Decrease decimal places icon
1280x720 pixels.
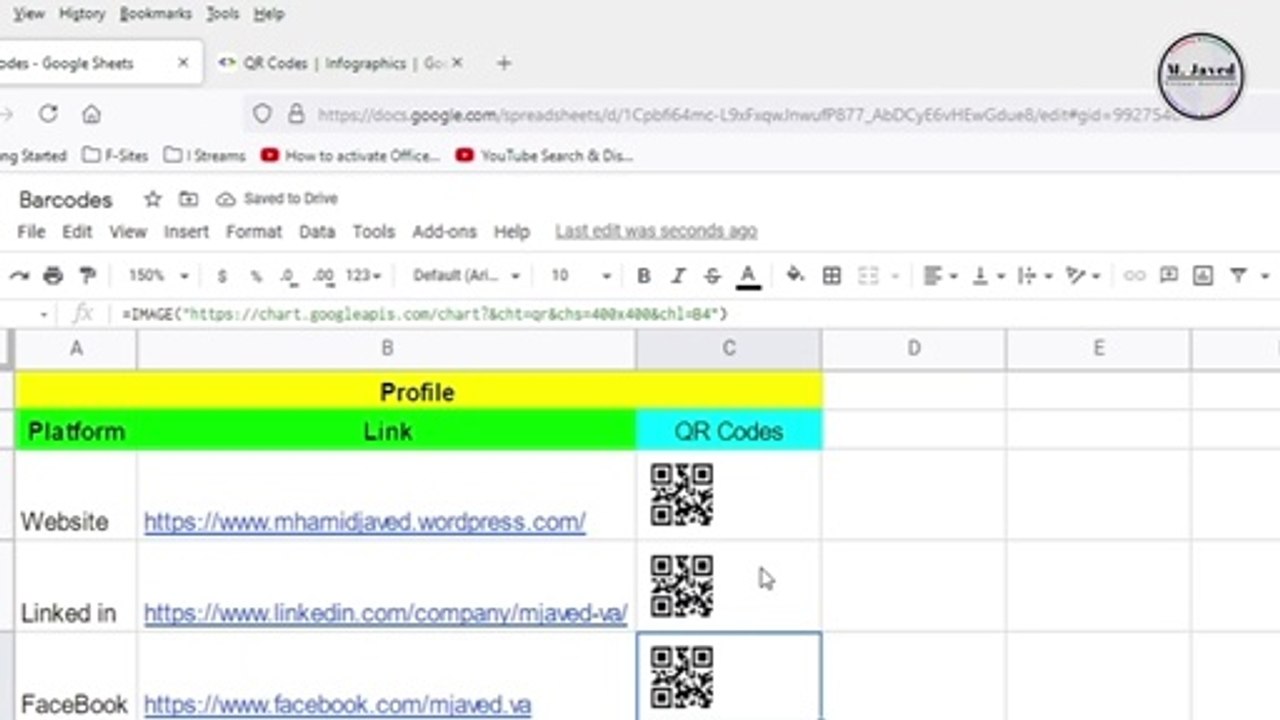coord(288,275)
